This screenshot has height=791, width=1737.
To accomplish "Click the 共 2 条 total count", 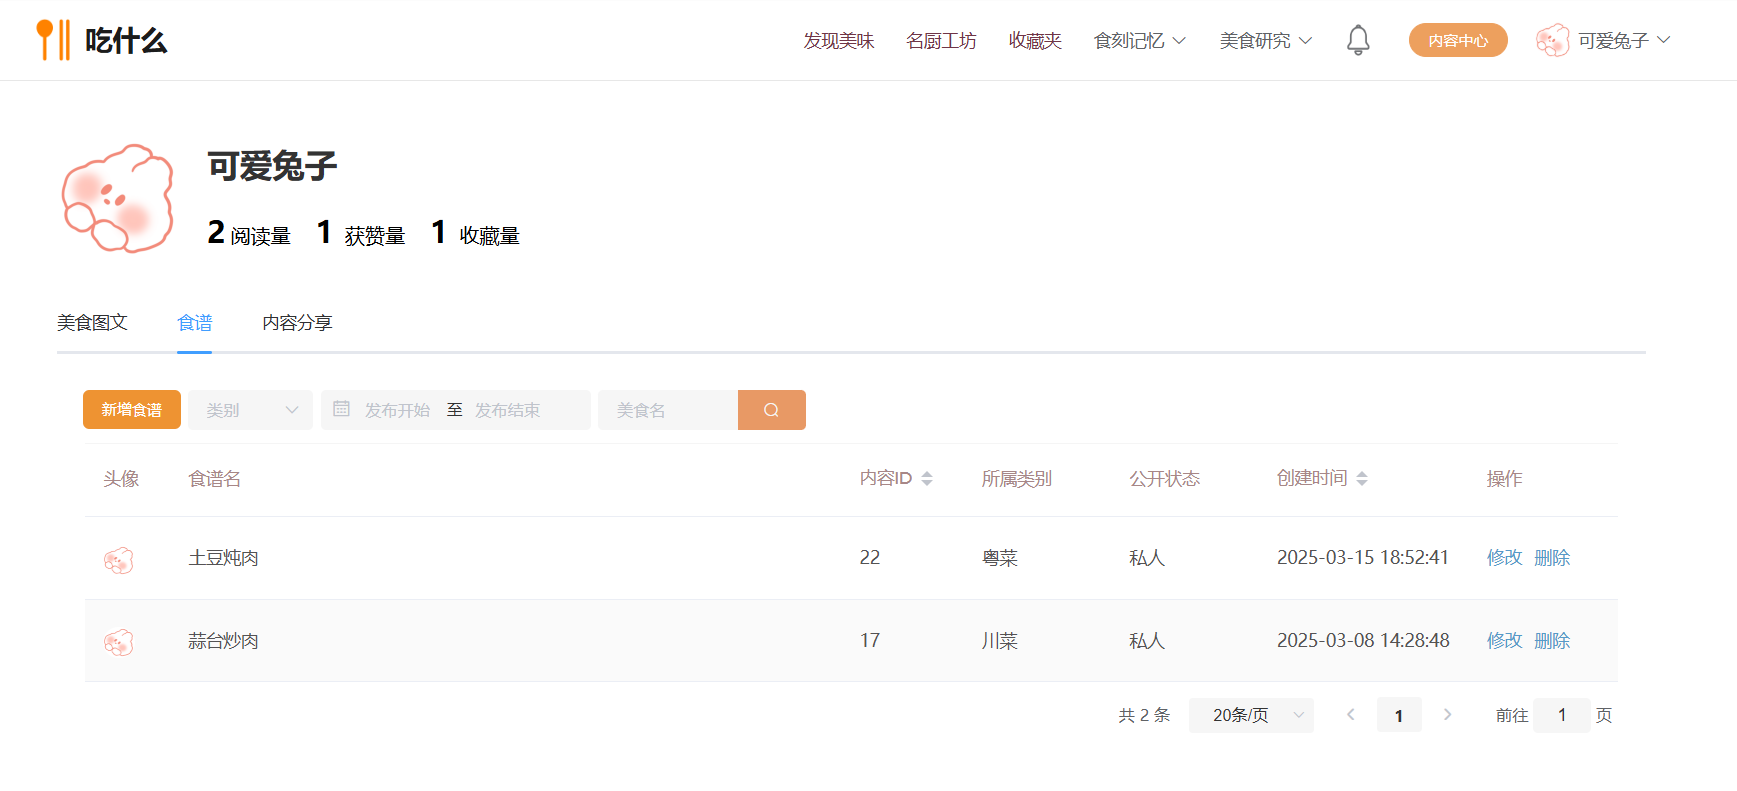I will click(x=1144, y=715).
